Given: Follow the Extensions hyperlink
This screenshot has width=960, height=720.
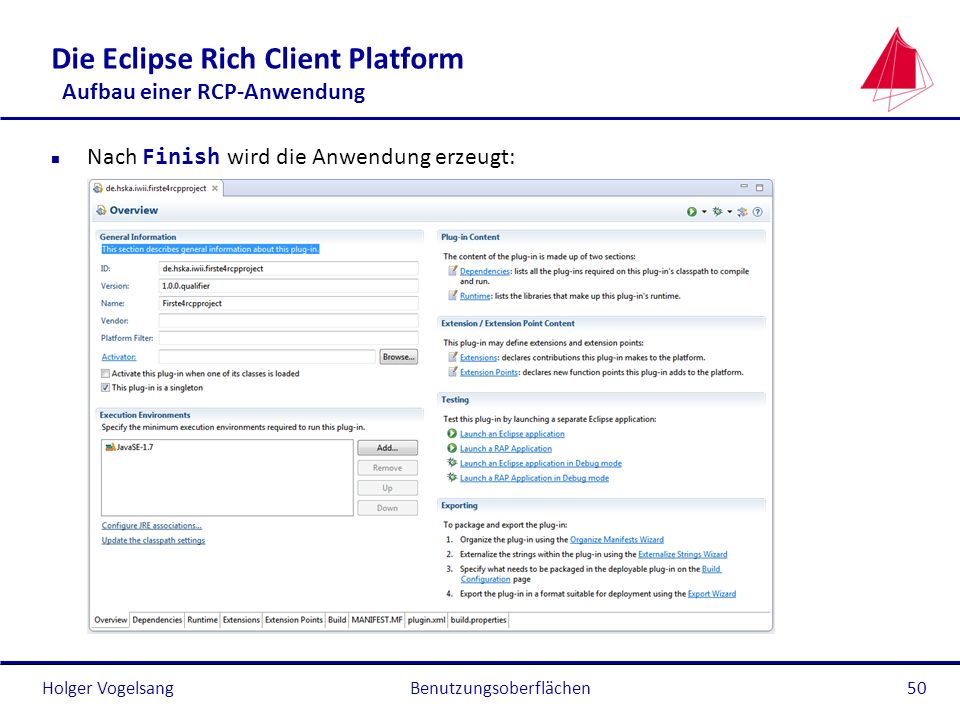Looking at the screenshot, I should (x=478, y=358).
